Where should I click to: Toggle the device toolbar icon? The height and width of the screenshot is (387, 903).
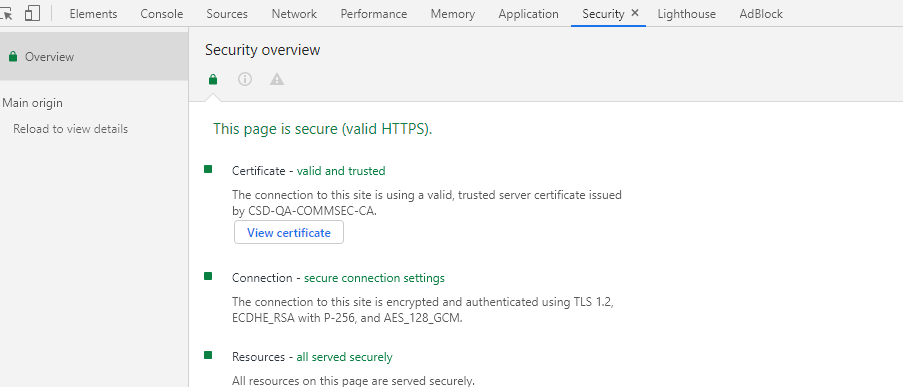point(32,13)
